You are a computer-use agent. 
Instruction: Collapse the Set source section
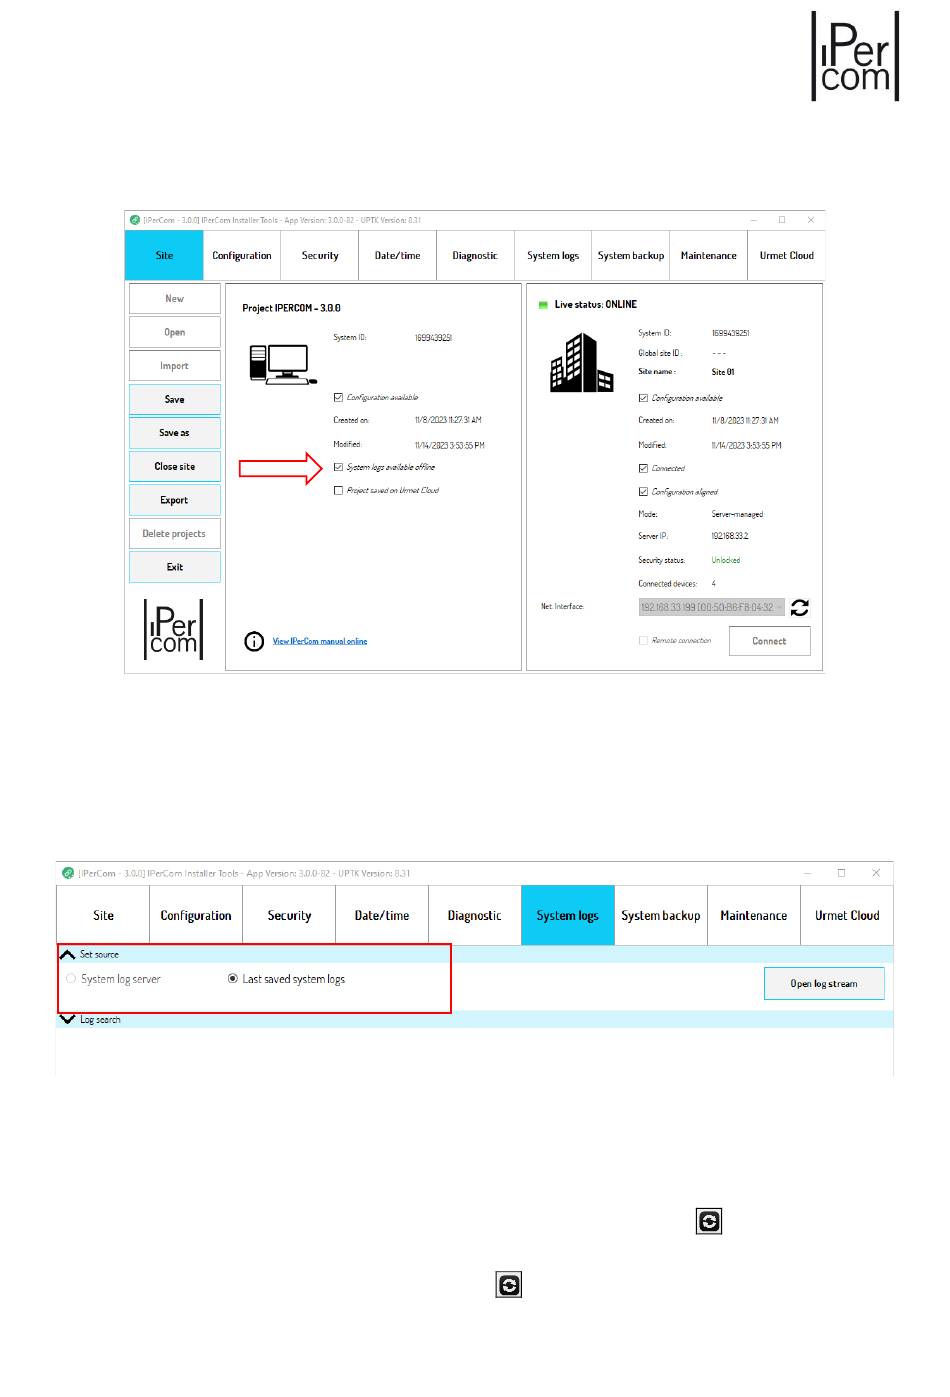(68, 955)
